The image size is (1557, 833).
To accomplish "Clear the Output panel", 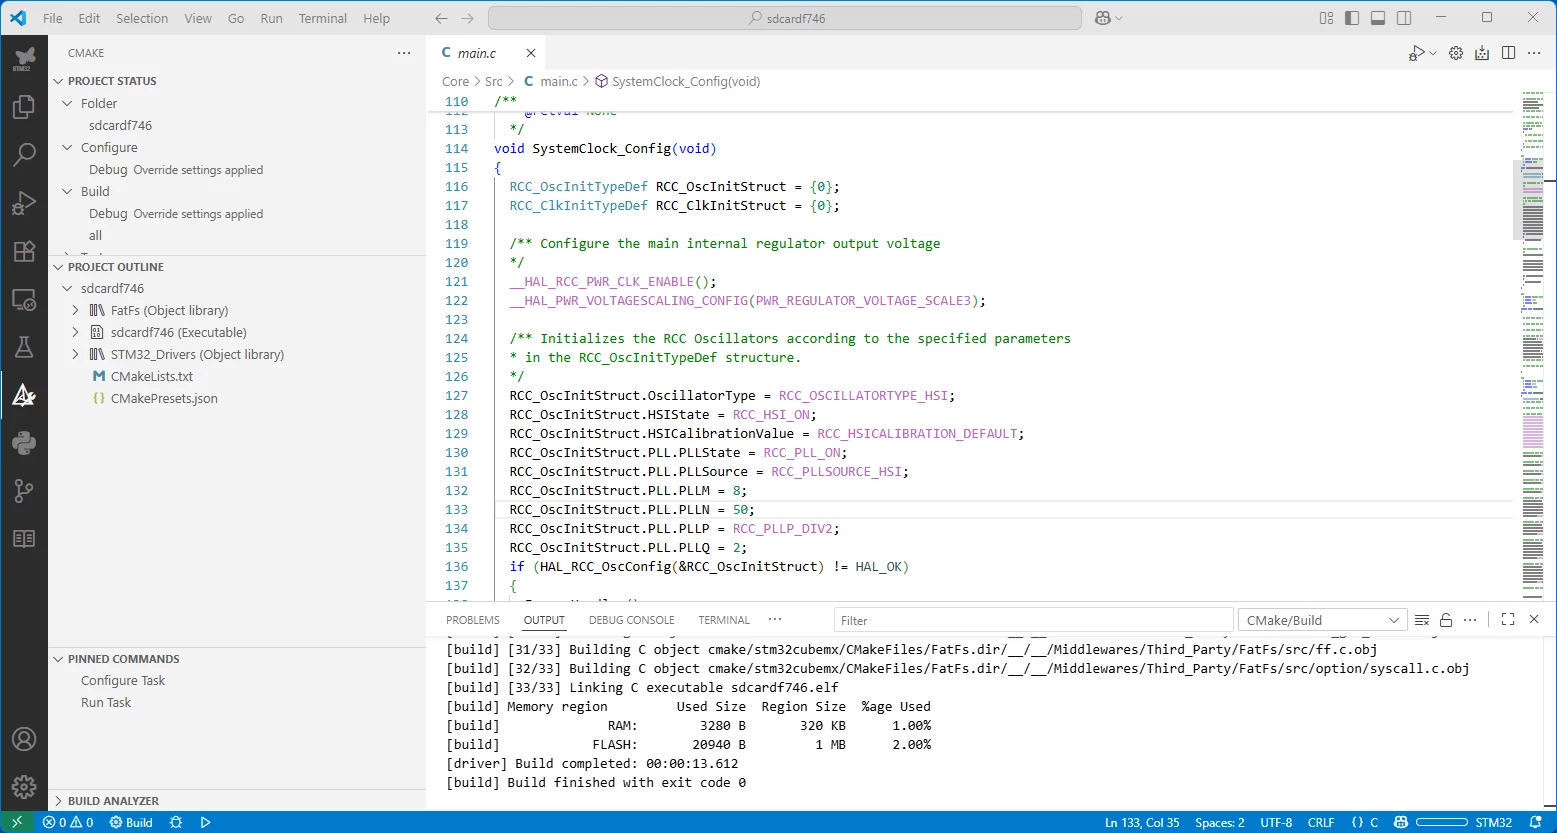I will click(x=1421, y=620).
